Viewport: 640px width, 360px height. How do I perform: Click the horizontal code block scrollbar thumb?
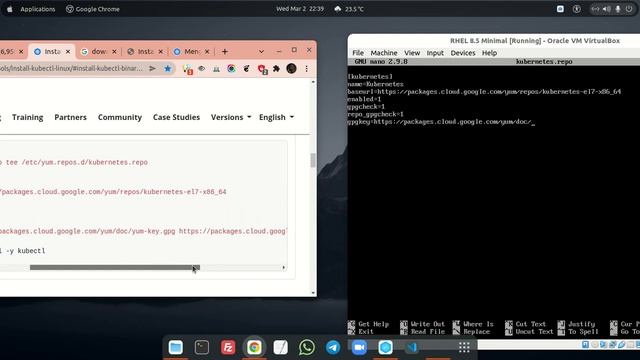pos(115,268)
